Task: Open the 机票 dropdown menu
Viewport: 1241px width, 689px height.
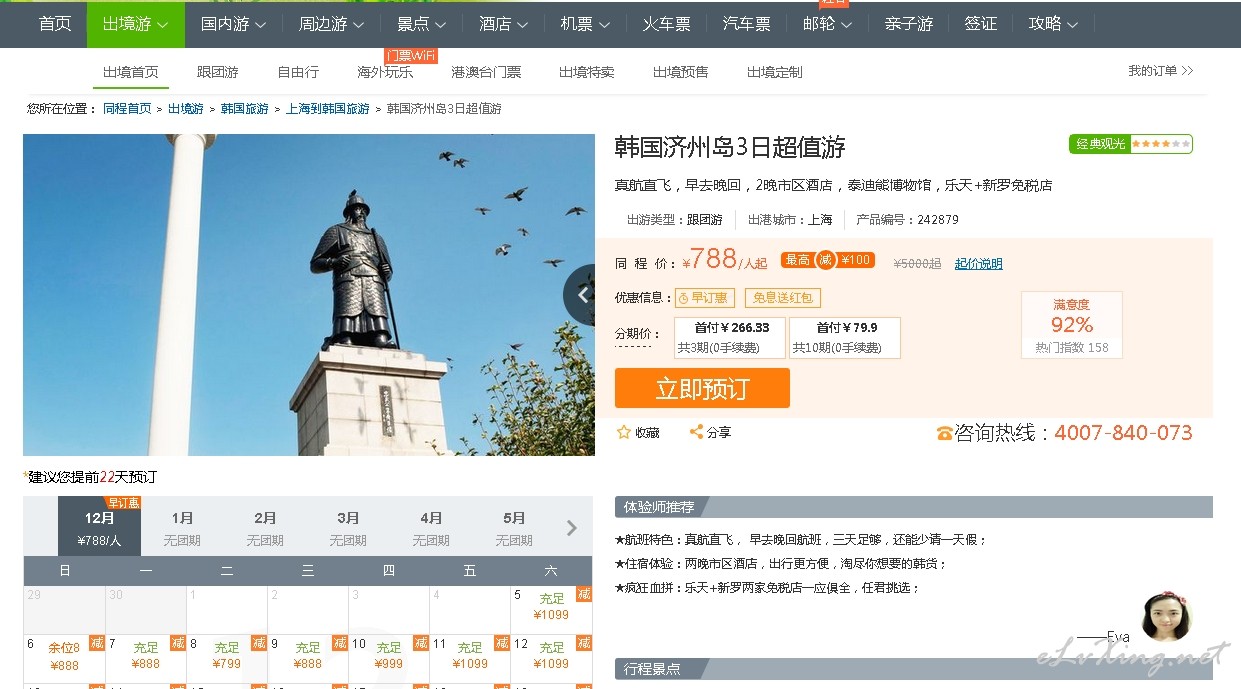Action: [x=585, y=24]
